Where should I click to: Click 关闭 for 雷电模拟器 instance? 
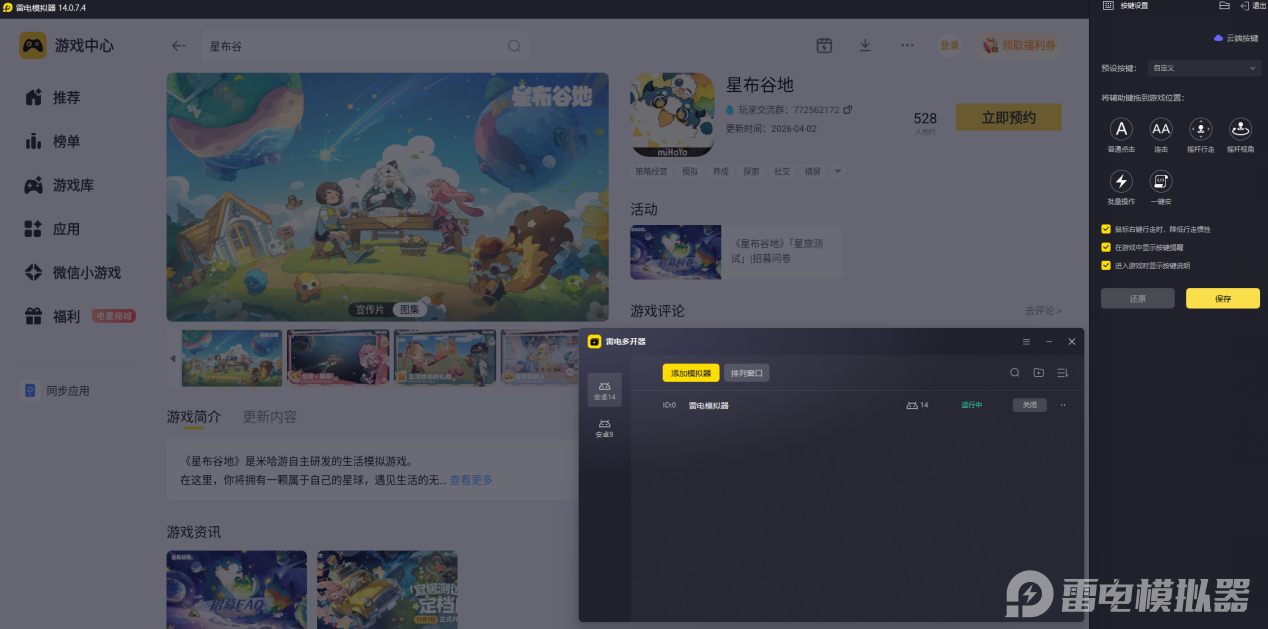click(x=1030, y=405)
